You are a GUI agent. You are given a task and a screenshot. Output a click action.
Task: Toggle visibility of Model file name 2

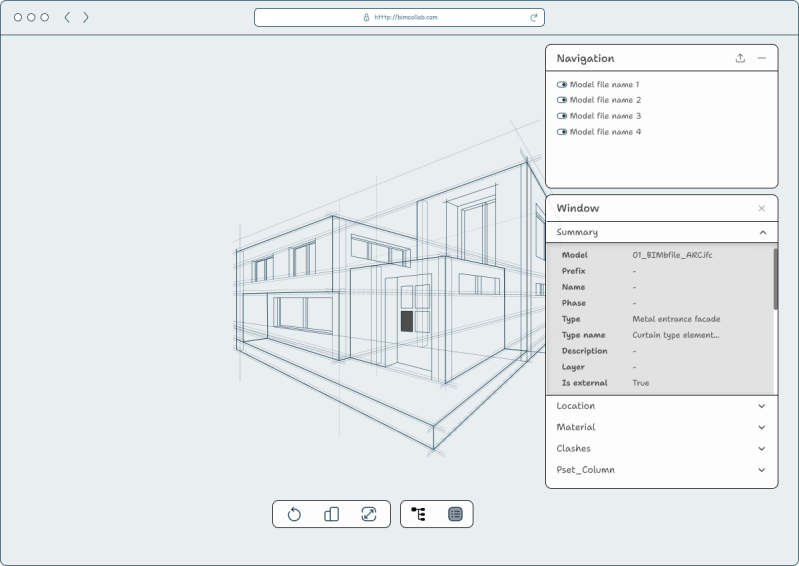(x=562, y=100)
